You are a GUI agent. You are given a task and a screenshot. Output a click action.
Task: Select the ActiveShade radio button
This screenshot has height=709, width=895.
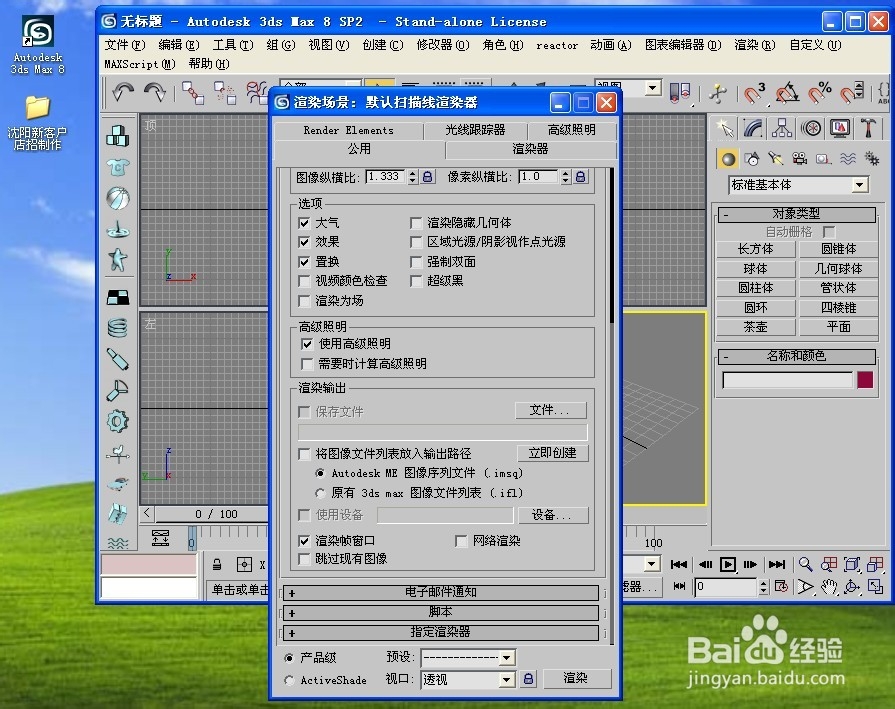click(x=289, y=680)
